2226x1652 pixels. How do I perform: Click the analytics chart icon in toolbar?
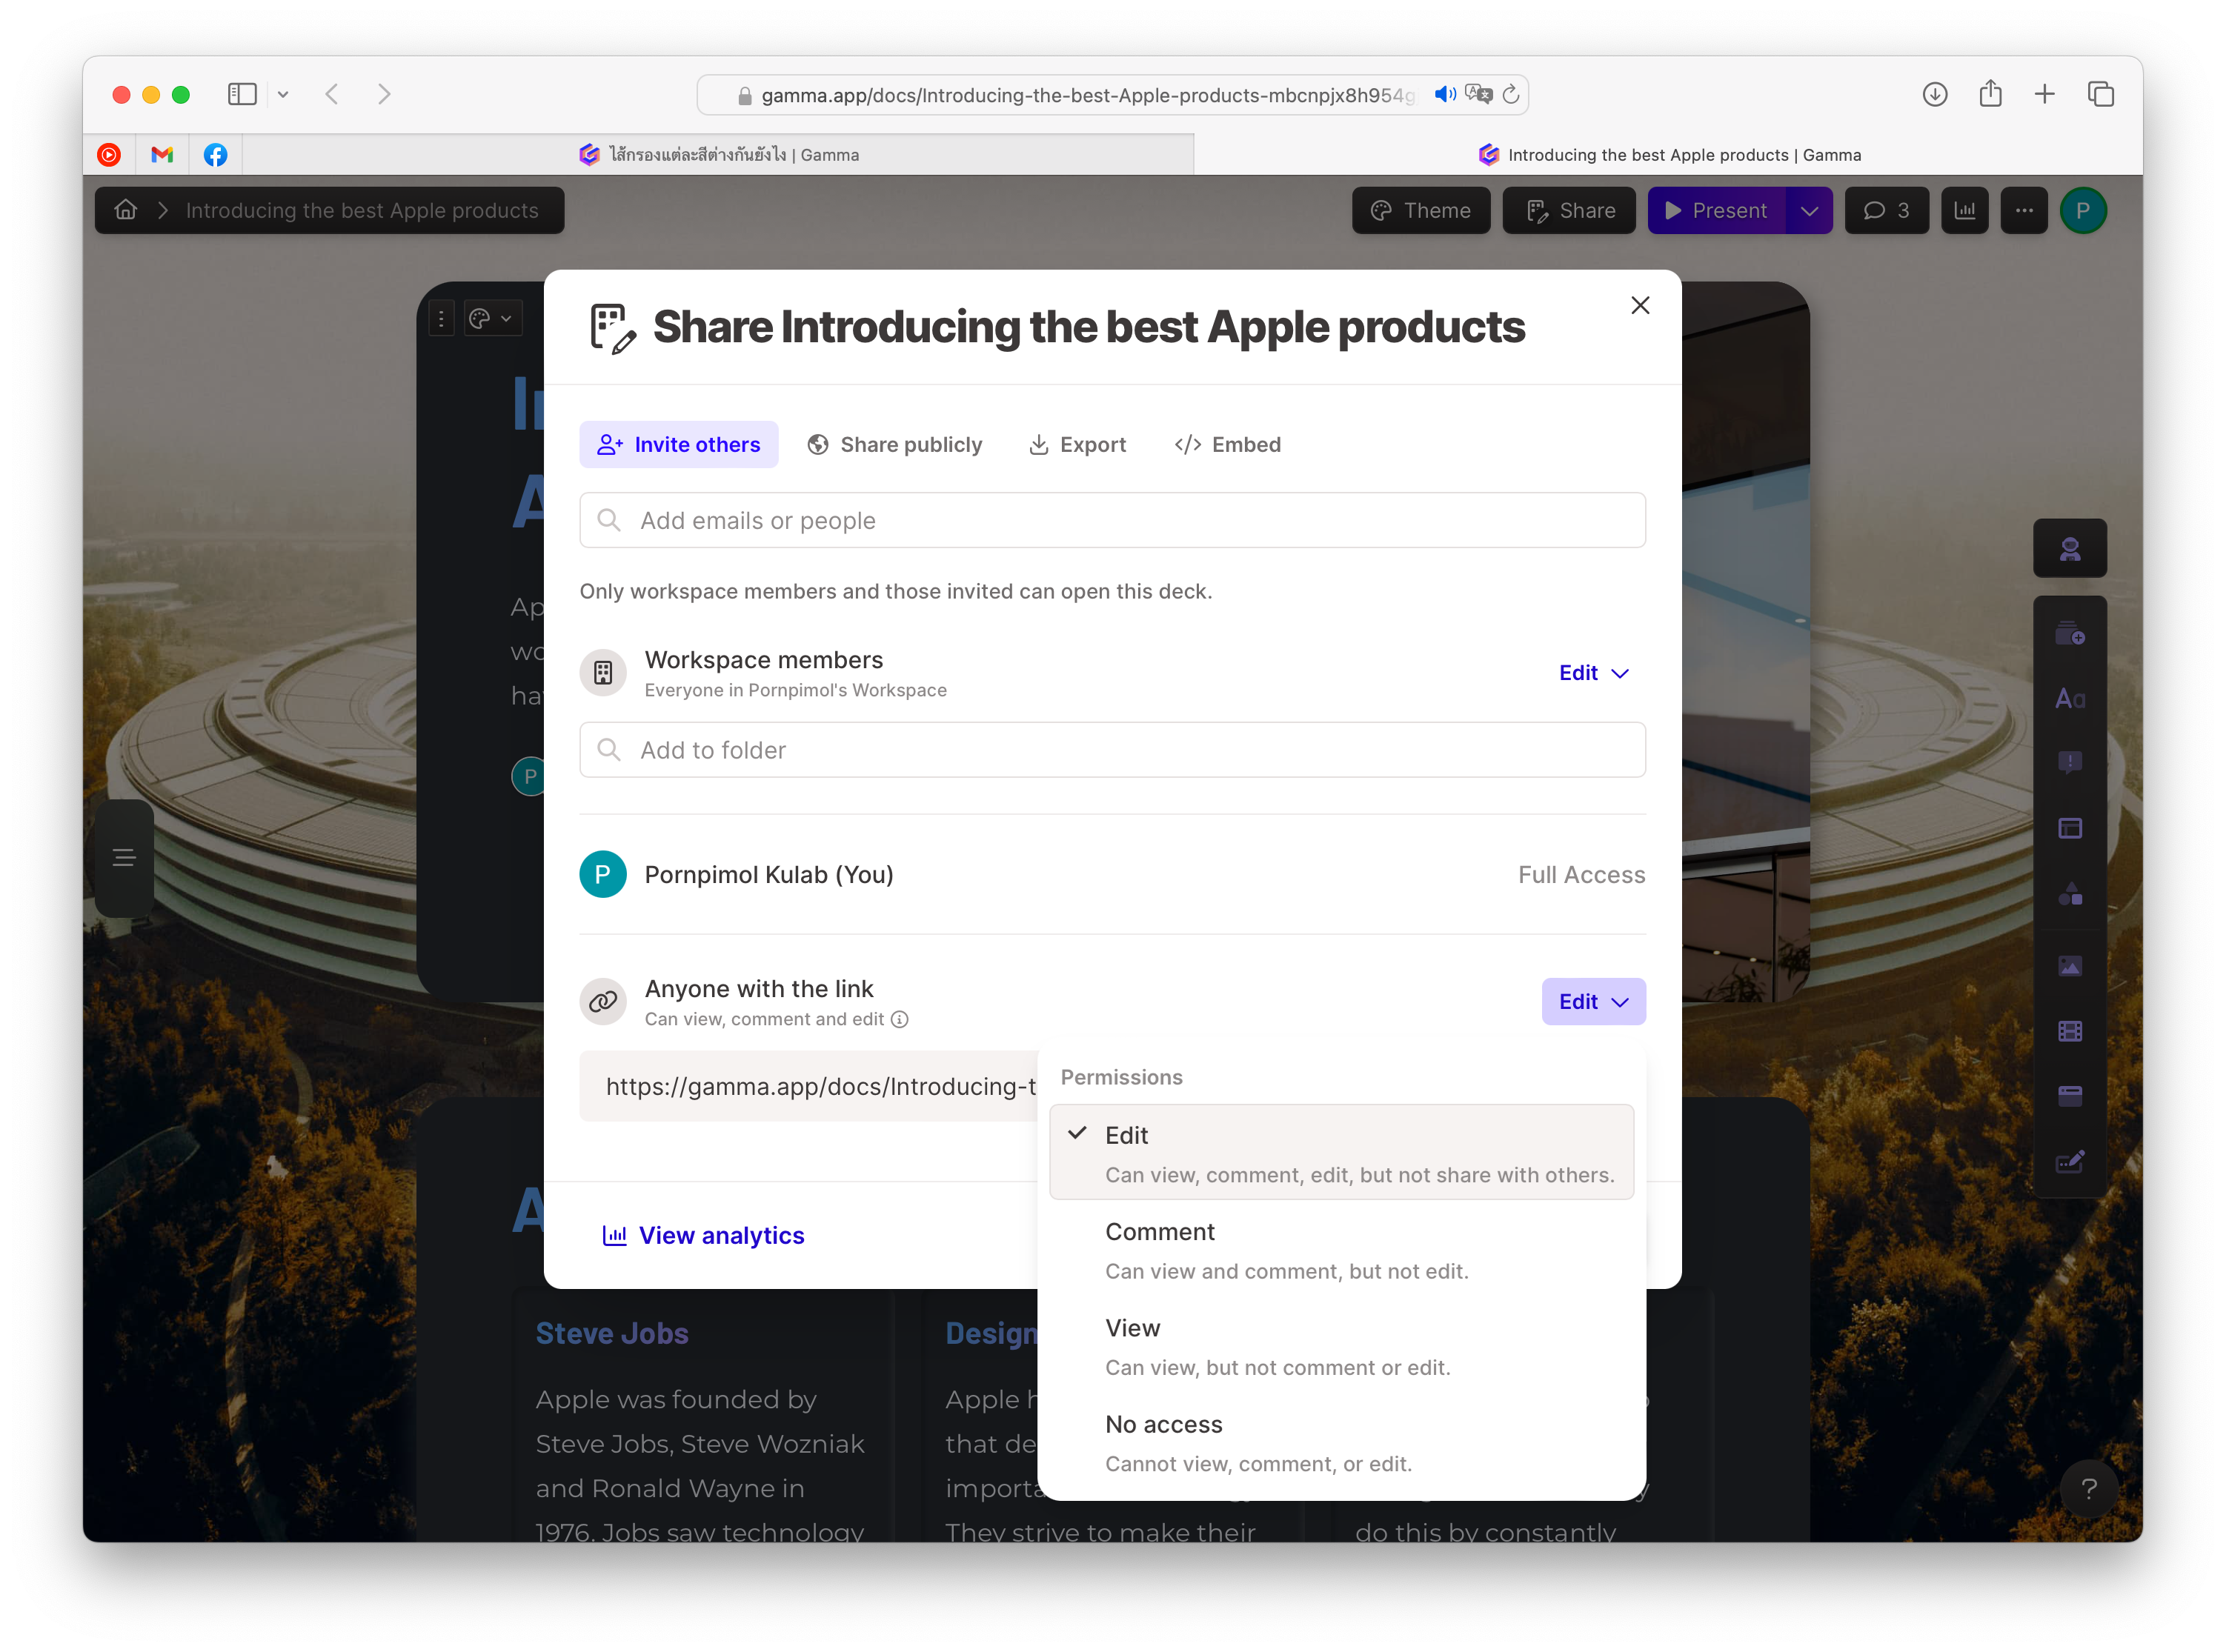1964,210
